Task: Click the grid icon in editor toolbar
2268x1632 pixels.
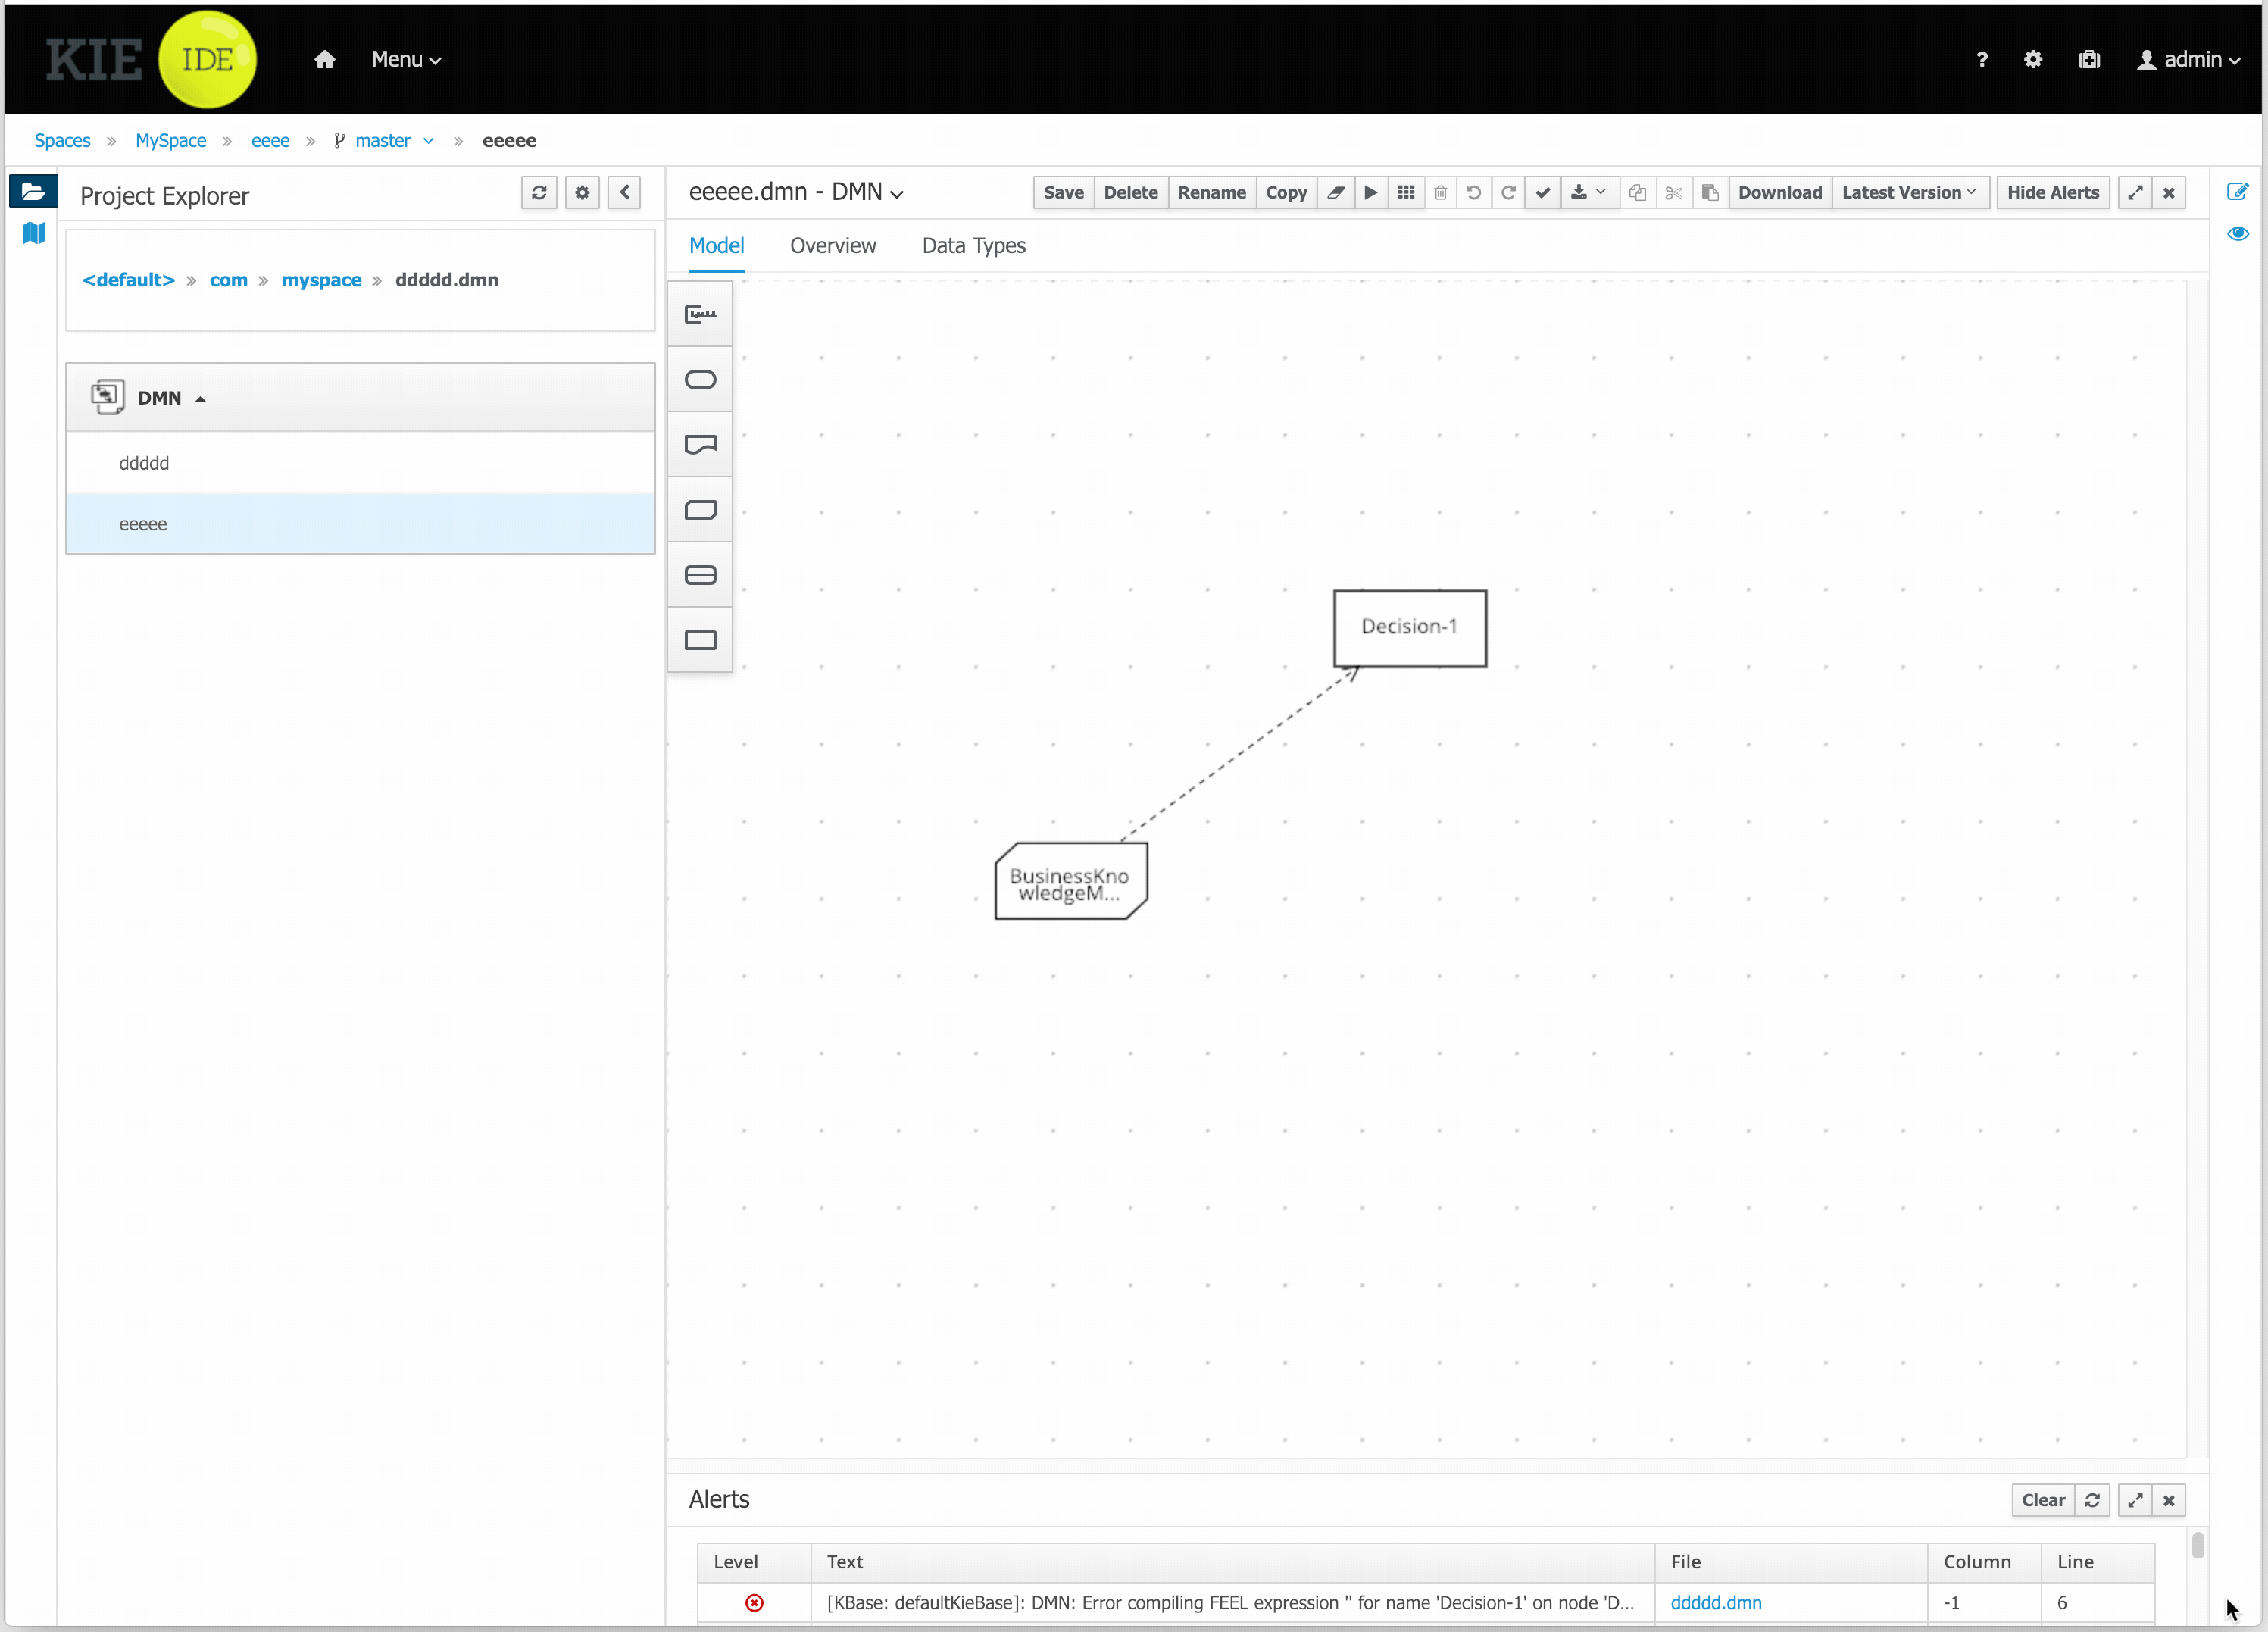Action: click(x=1405, y=192)
